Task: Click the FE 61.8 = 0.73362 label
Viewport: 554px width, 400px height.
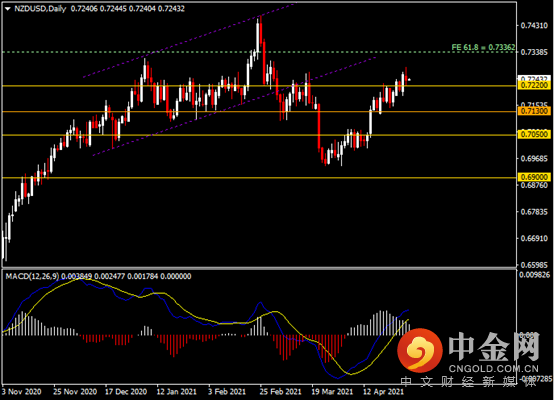Action: click(x=483, y=47)
